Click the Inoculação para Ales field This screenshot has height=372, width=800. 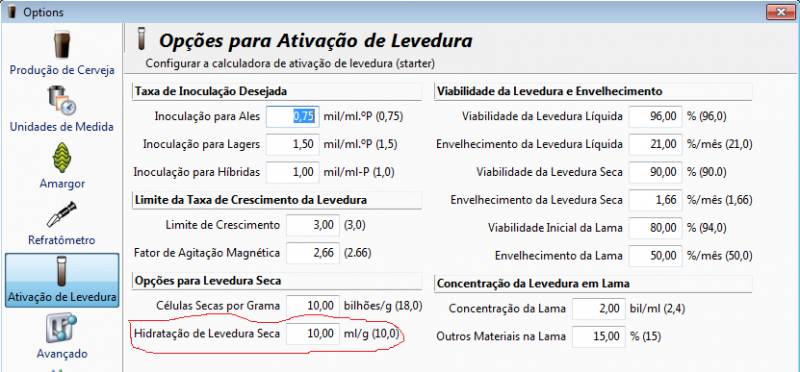[x=293, y=117]
